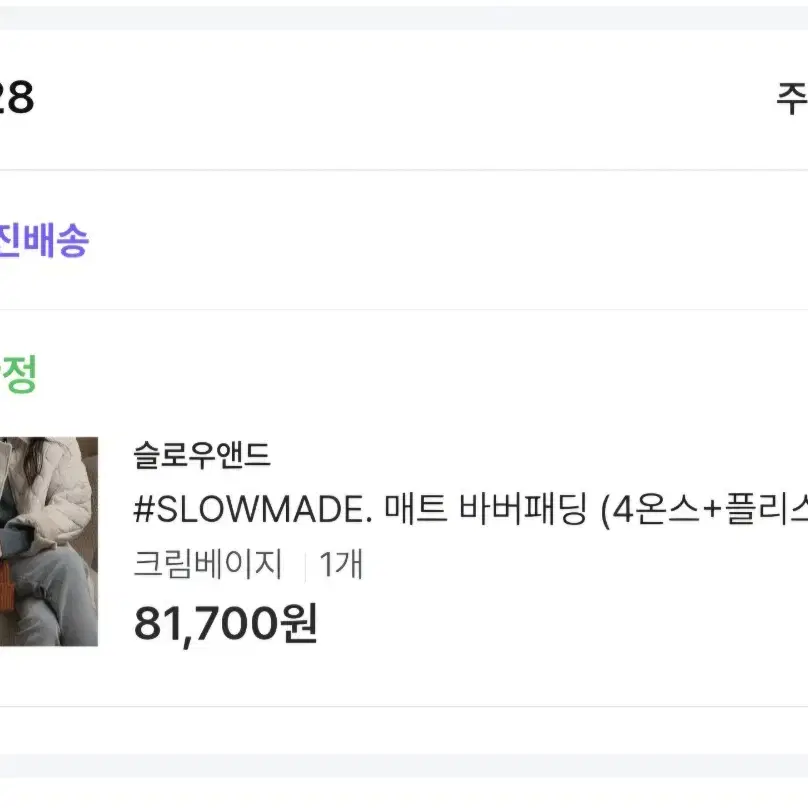
Task: Click the separator line under the order date
Action: tap(404, 170)
